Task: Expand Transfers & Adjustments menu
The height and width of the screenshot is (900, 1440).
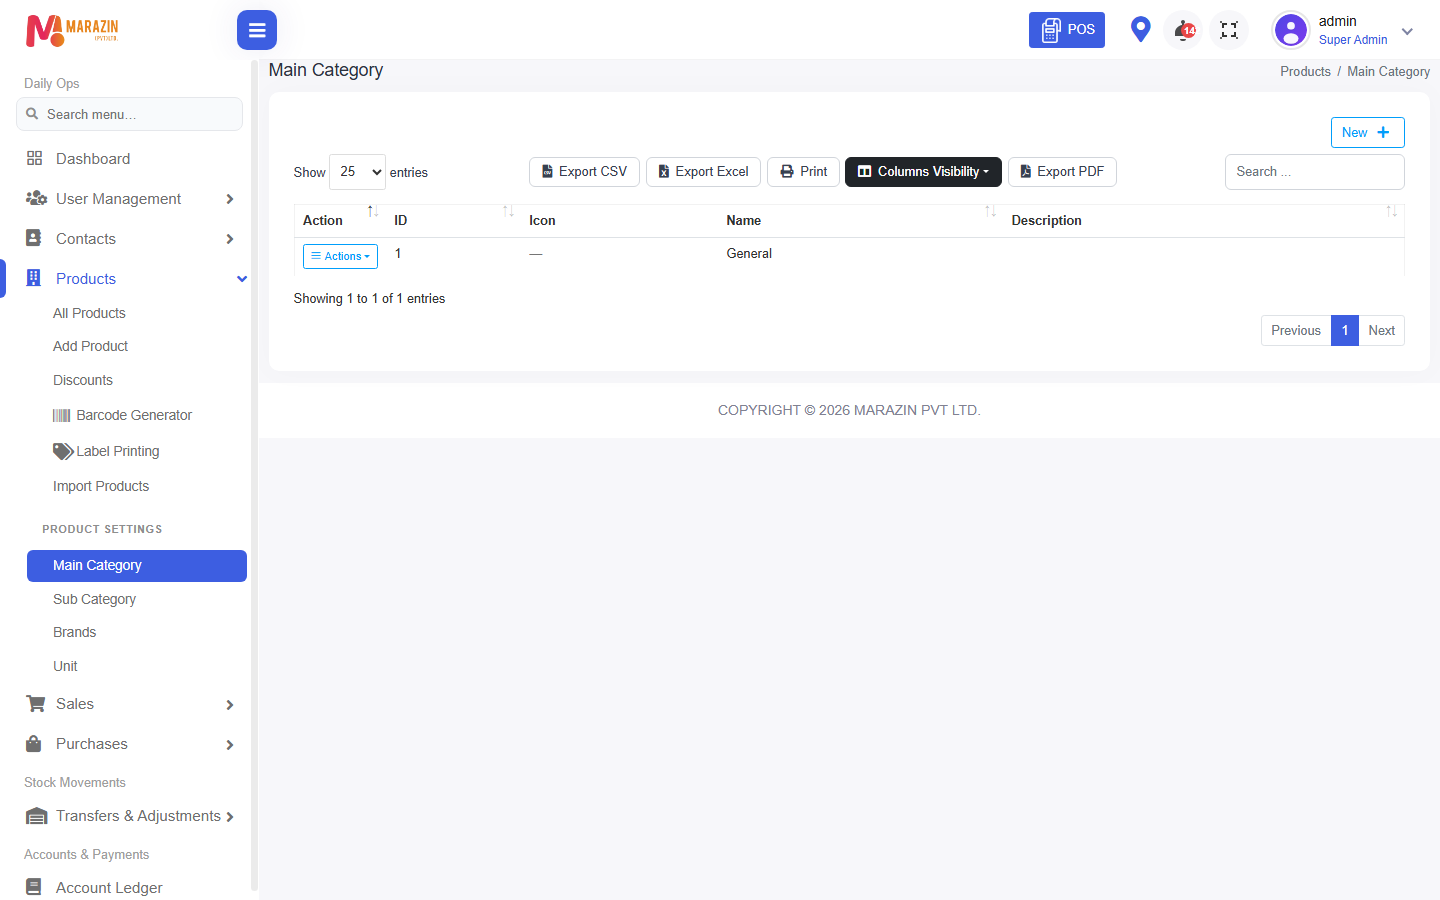Action: (129, 816)
